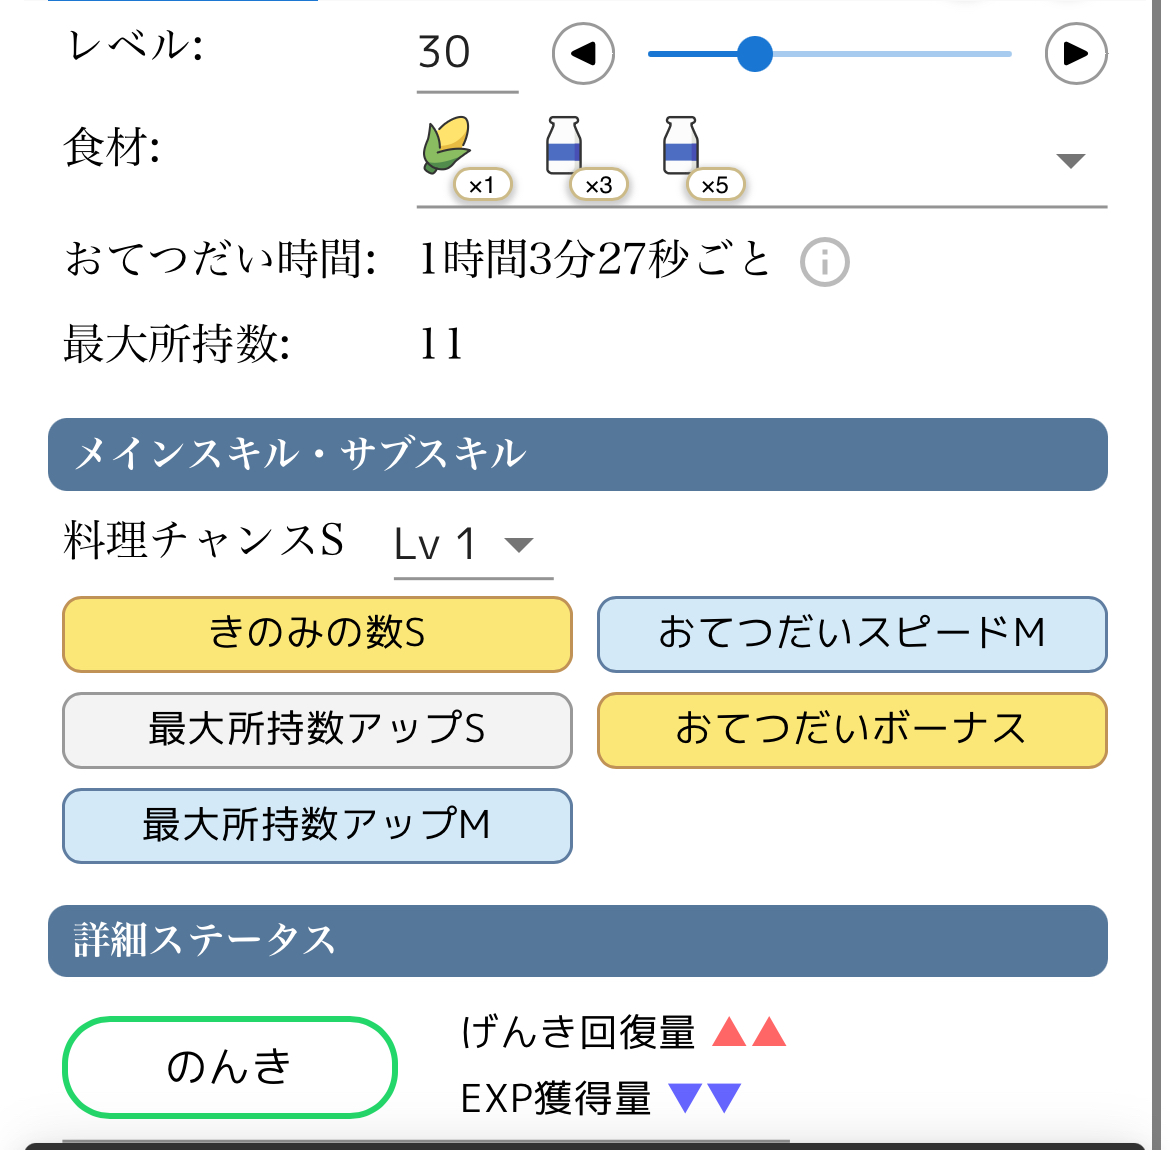Screen dimensions: 1170x1150
Task: Click the のんき nature button
Action: (x=230, y=1067)
